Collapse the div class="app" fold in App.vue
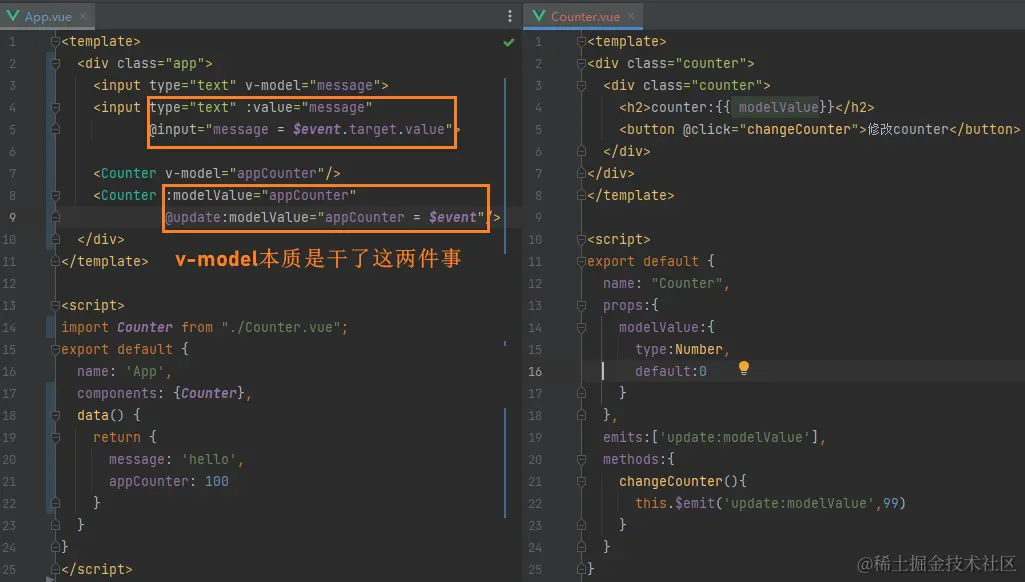 click(56, 64)
